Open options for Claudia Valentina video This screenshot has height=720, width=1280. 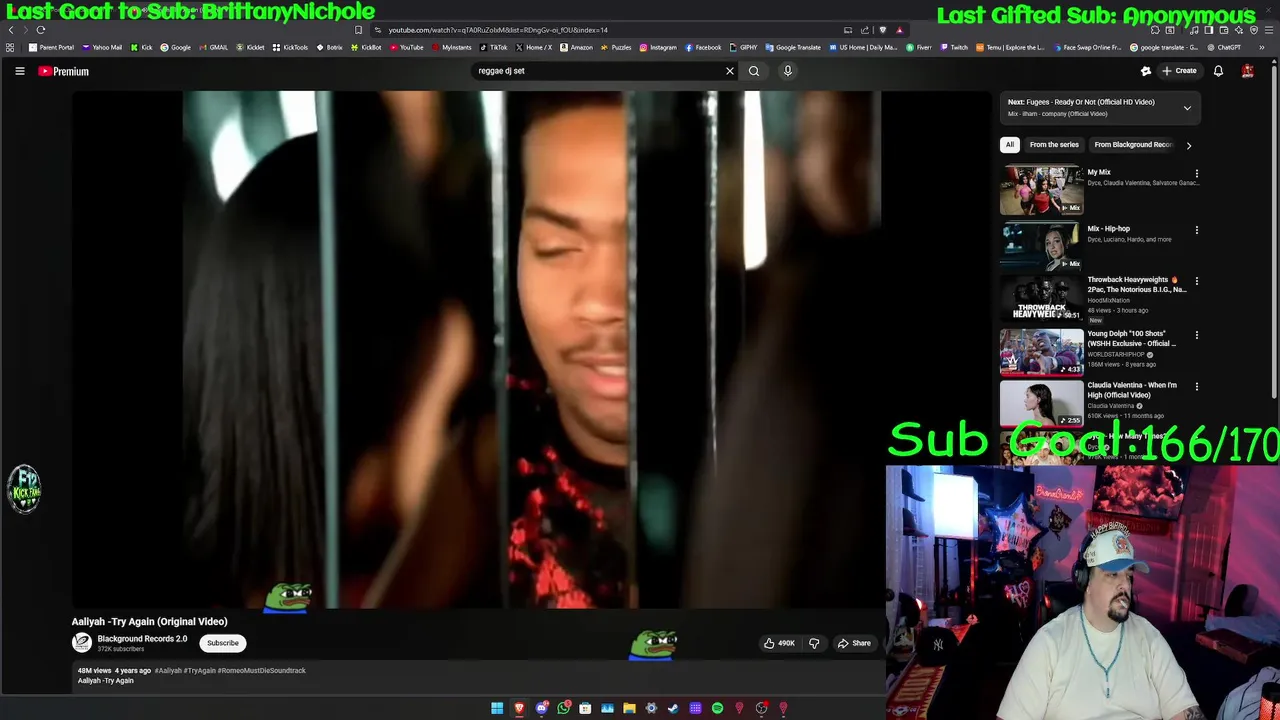point(1196,386)
